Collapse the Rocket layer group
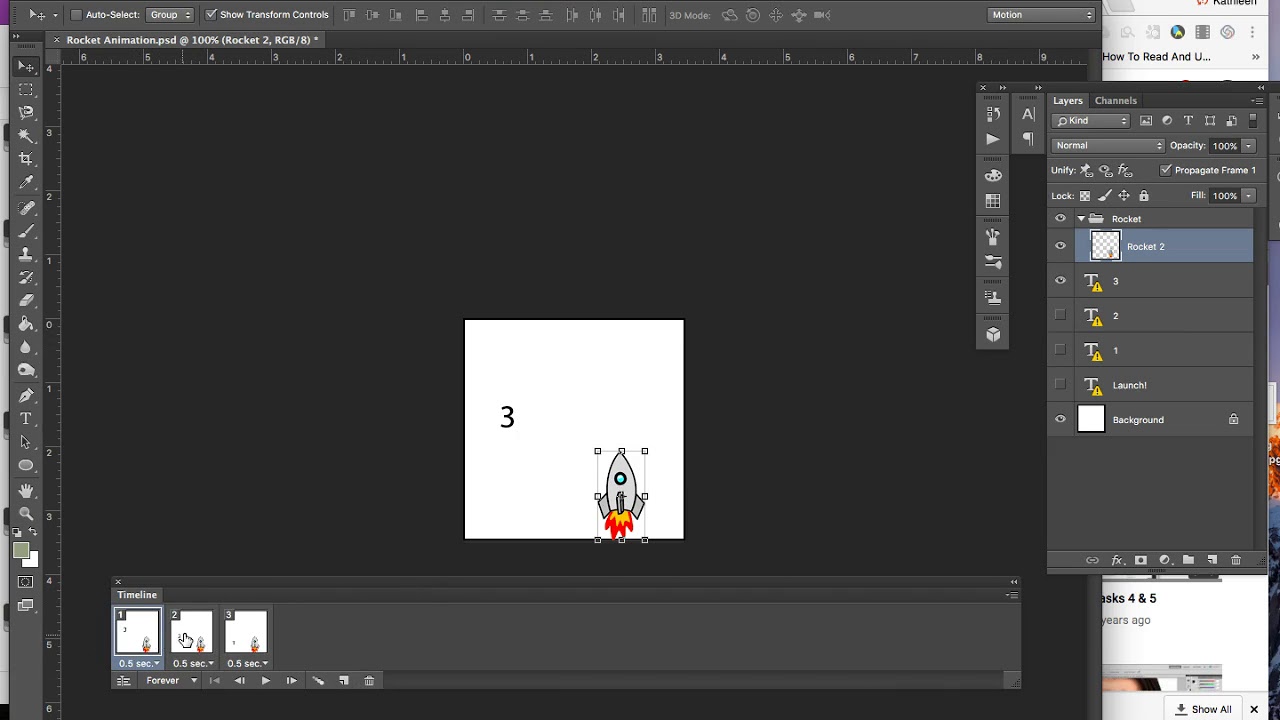The image size is (1280, 720). (1081, 219)
